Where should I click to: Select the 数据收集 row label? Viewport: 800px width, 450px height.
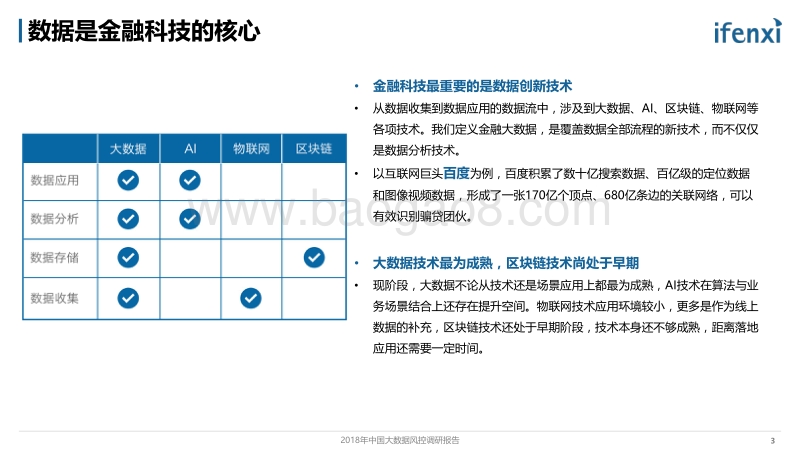coord(55,298)
